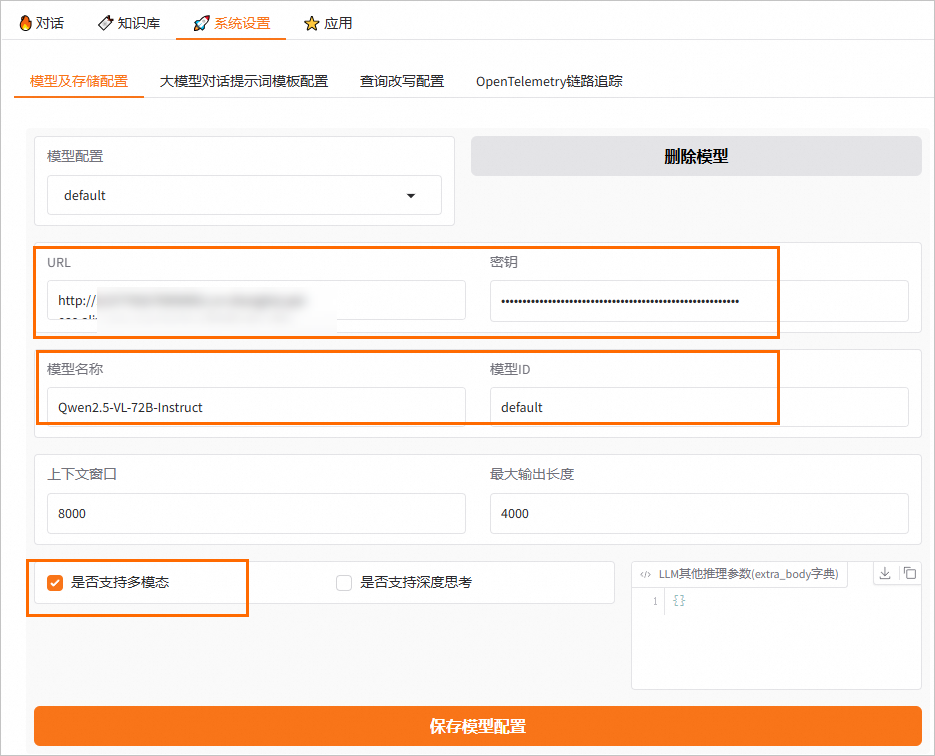Click the 模型ID field showing default

pyautogui.click(x=699, y=407)
